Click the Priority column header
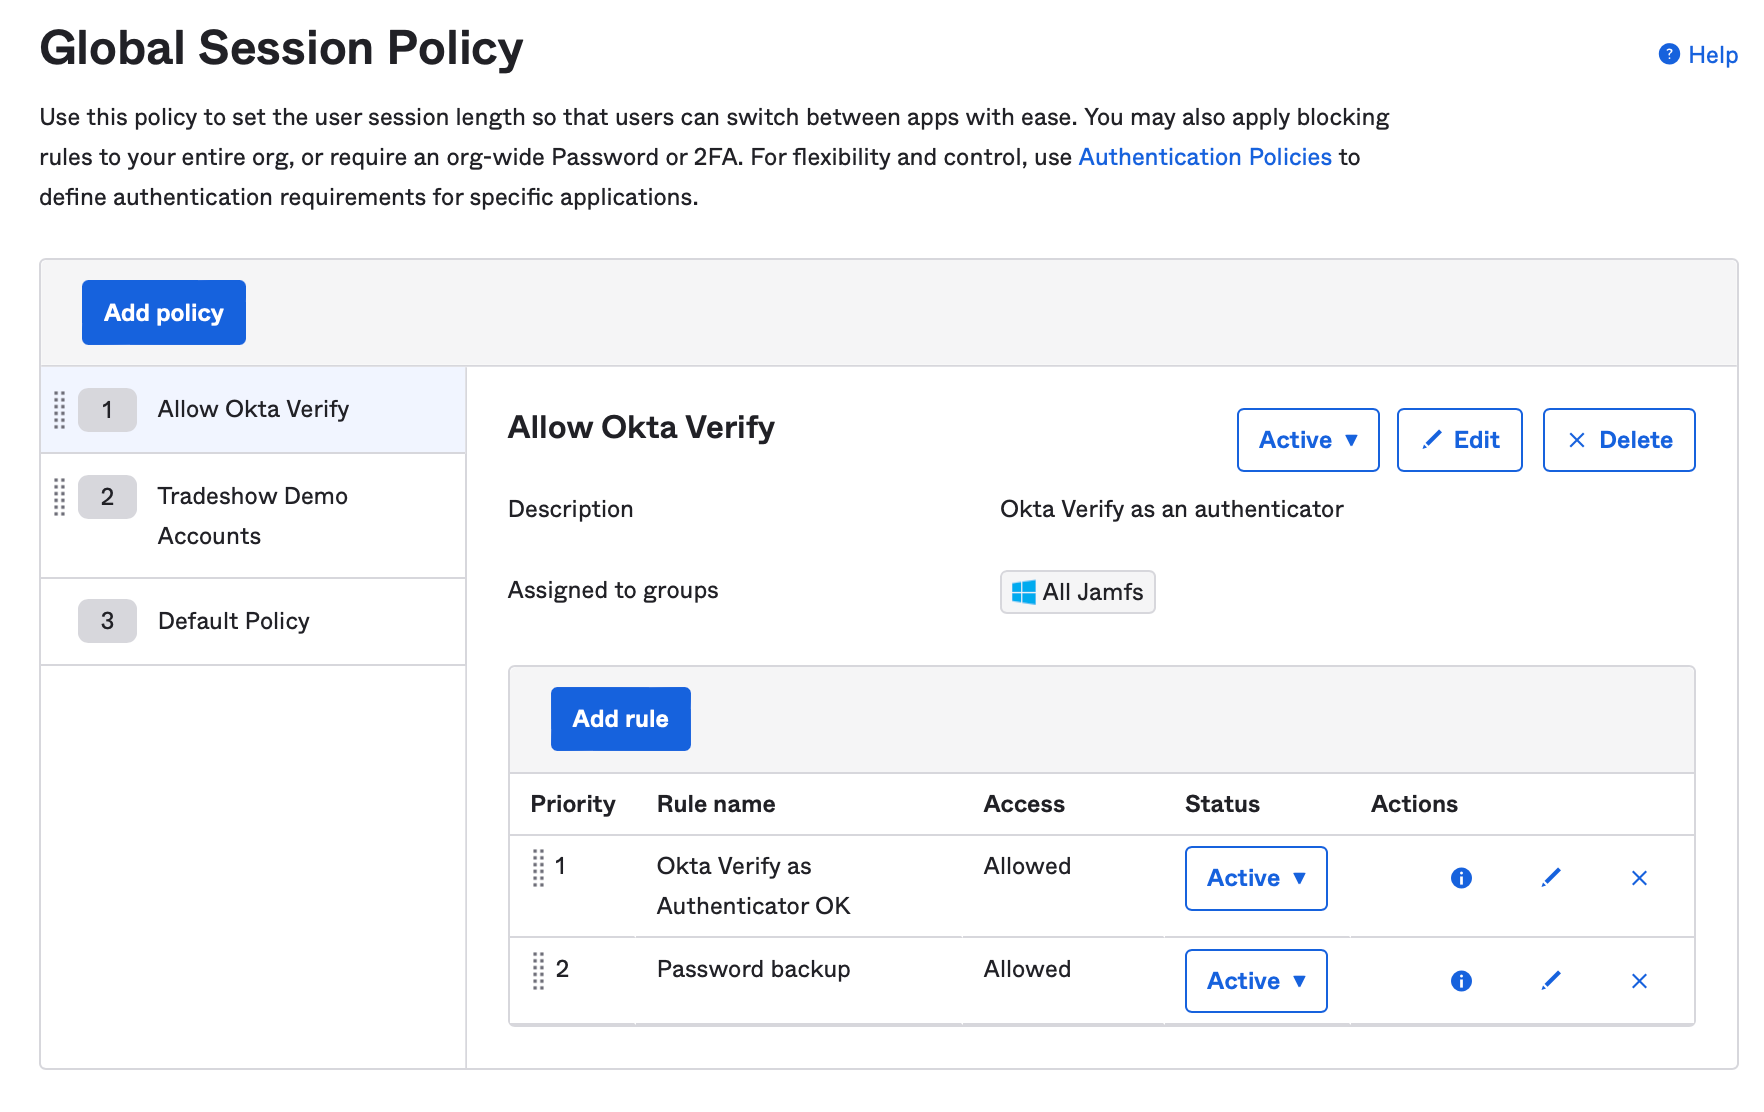 pos(573,804)
